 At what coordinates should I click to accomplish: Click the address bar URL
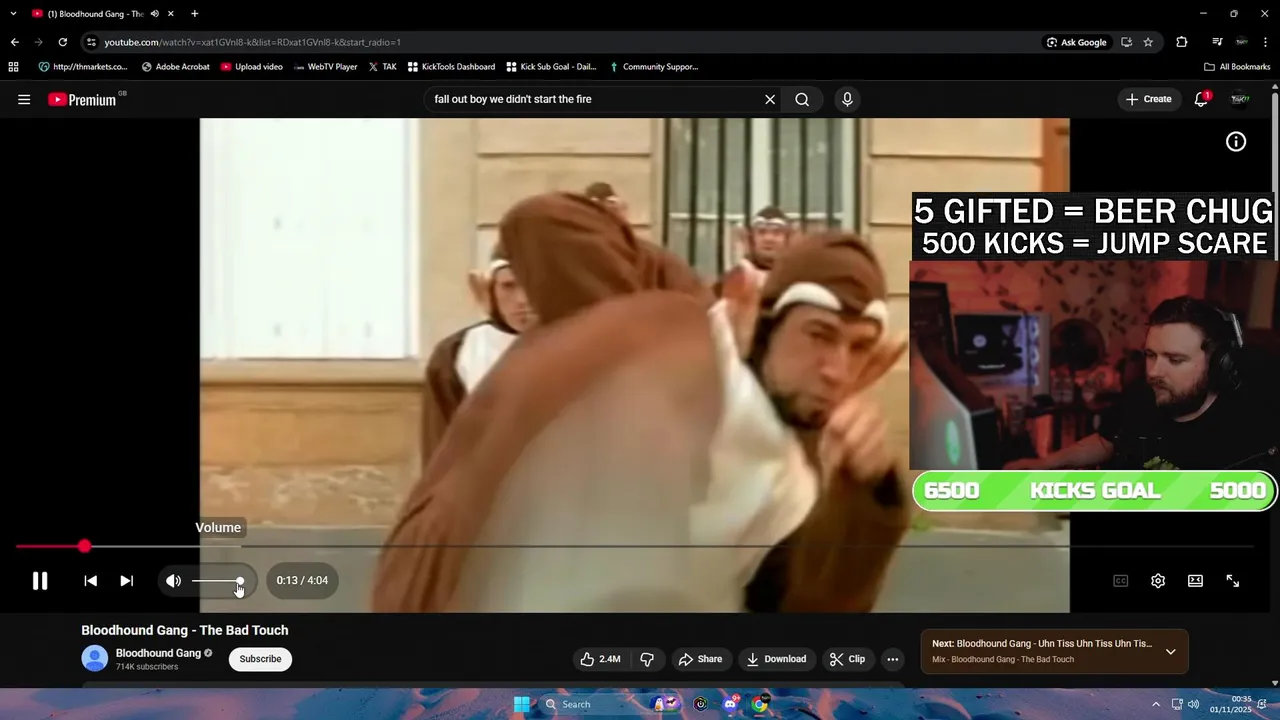[253, 42]
